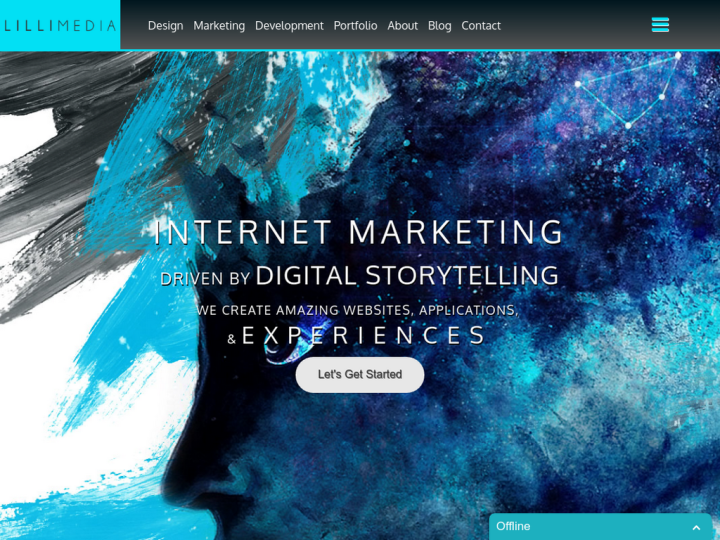Image resolution: width=720 pixels, height=540 pixels.
Task: Click the constellation graphic in hero image
Action: [628, 90]
